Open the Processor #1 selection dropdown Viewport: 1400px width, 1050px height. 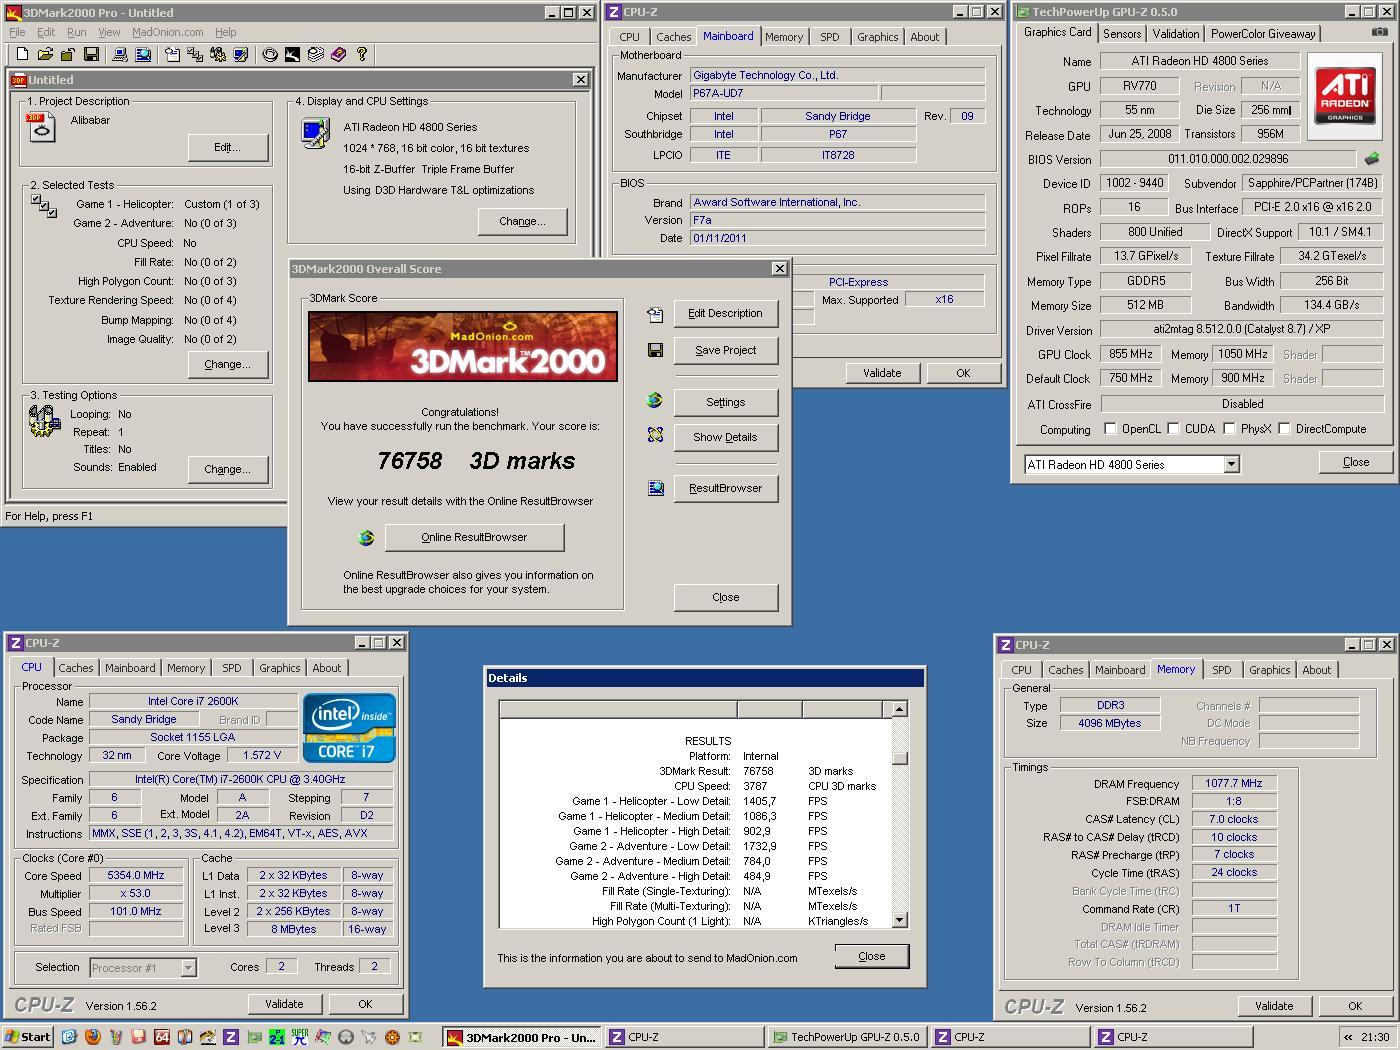tap(188, 967)
